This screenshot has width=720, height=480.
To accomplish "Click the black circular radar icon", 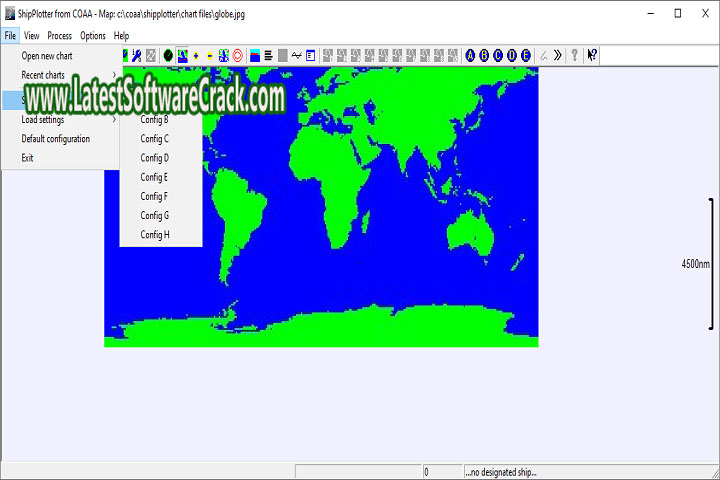I will point(168,56).
